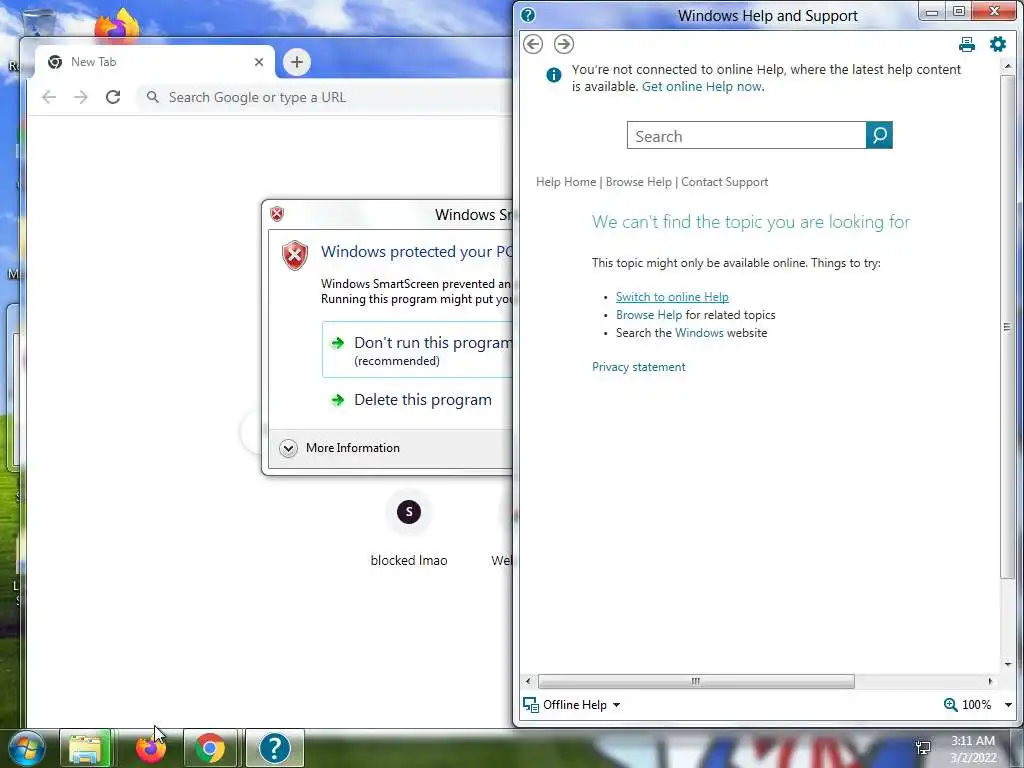Open Help settings gear
Viewport: 1024px width, 768px height.
(998, 44)
